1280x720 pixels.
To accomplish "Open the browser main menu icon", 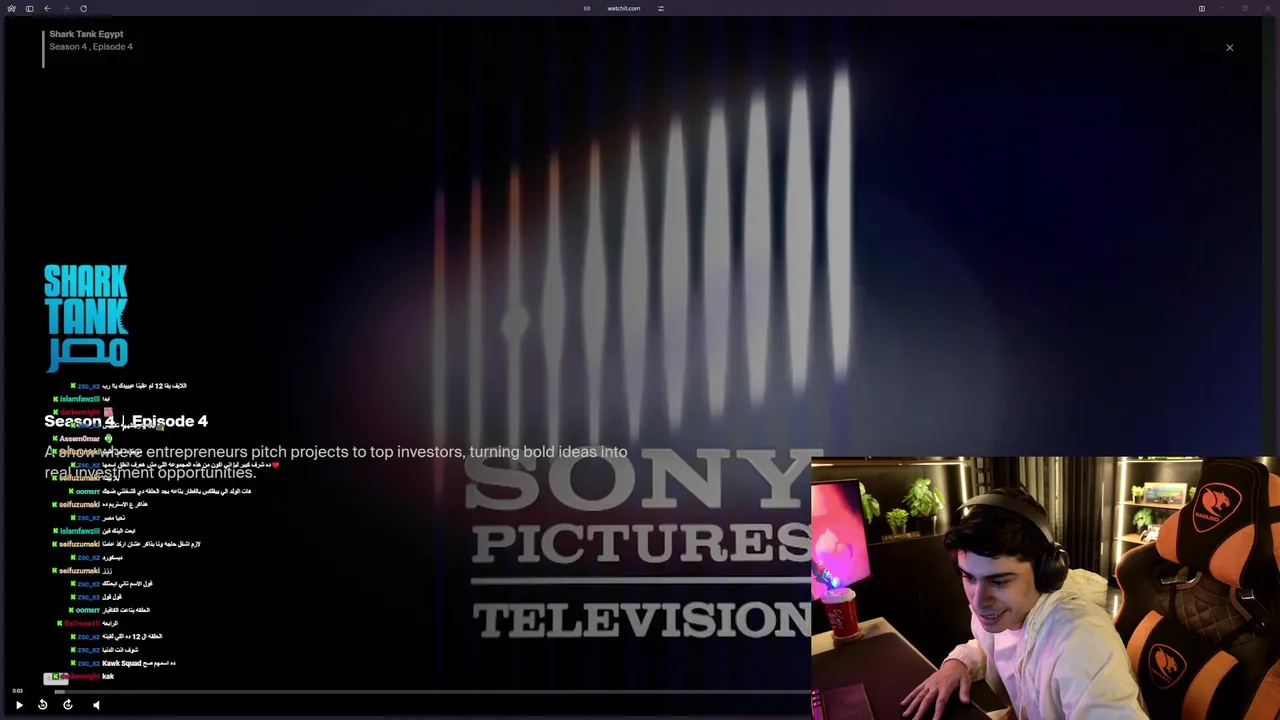I will [x=11, y=8].
